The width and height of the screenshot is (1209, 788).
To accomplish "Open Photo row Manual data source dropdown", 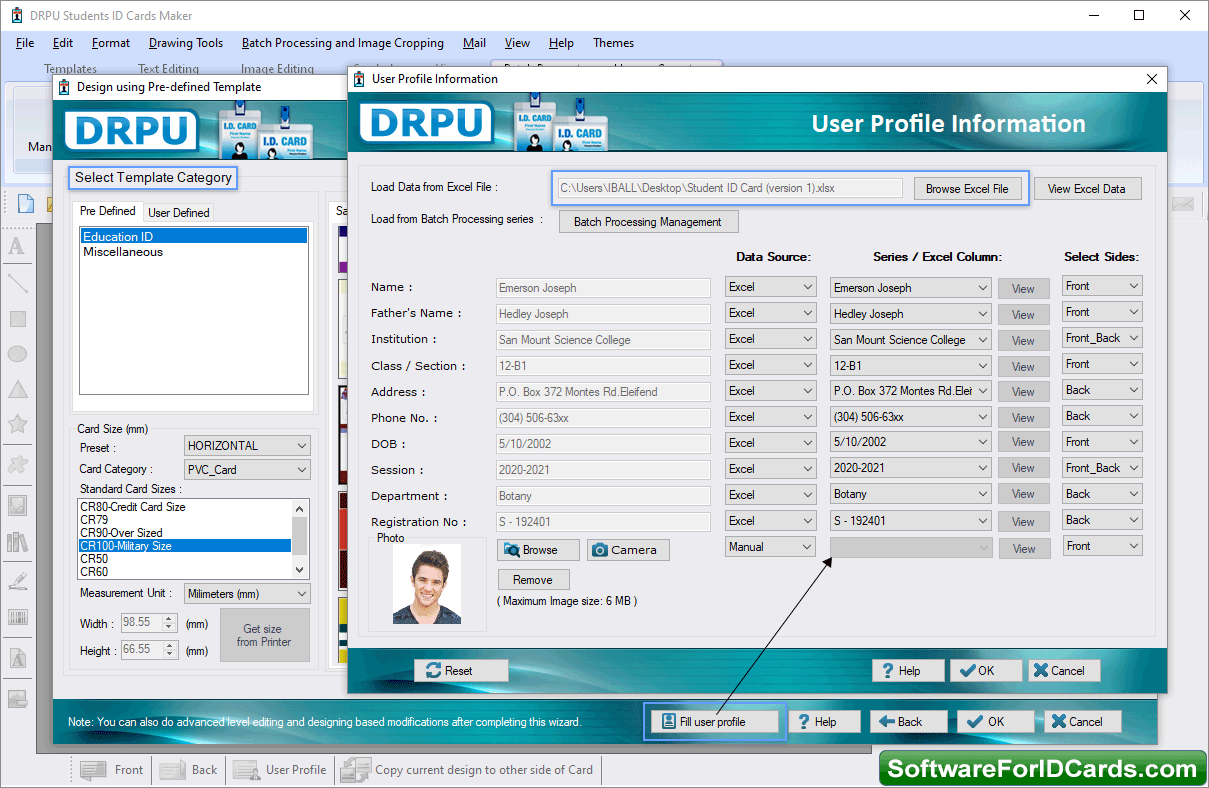I will (770, 547).
